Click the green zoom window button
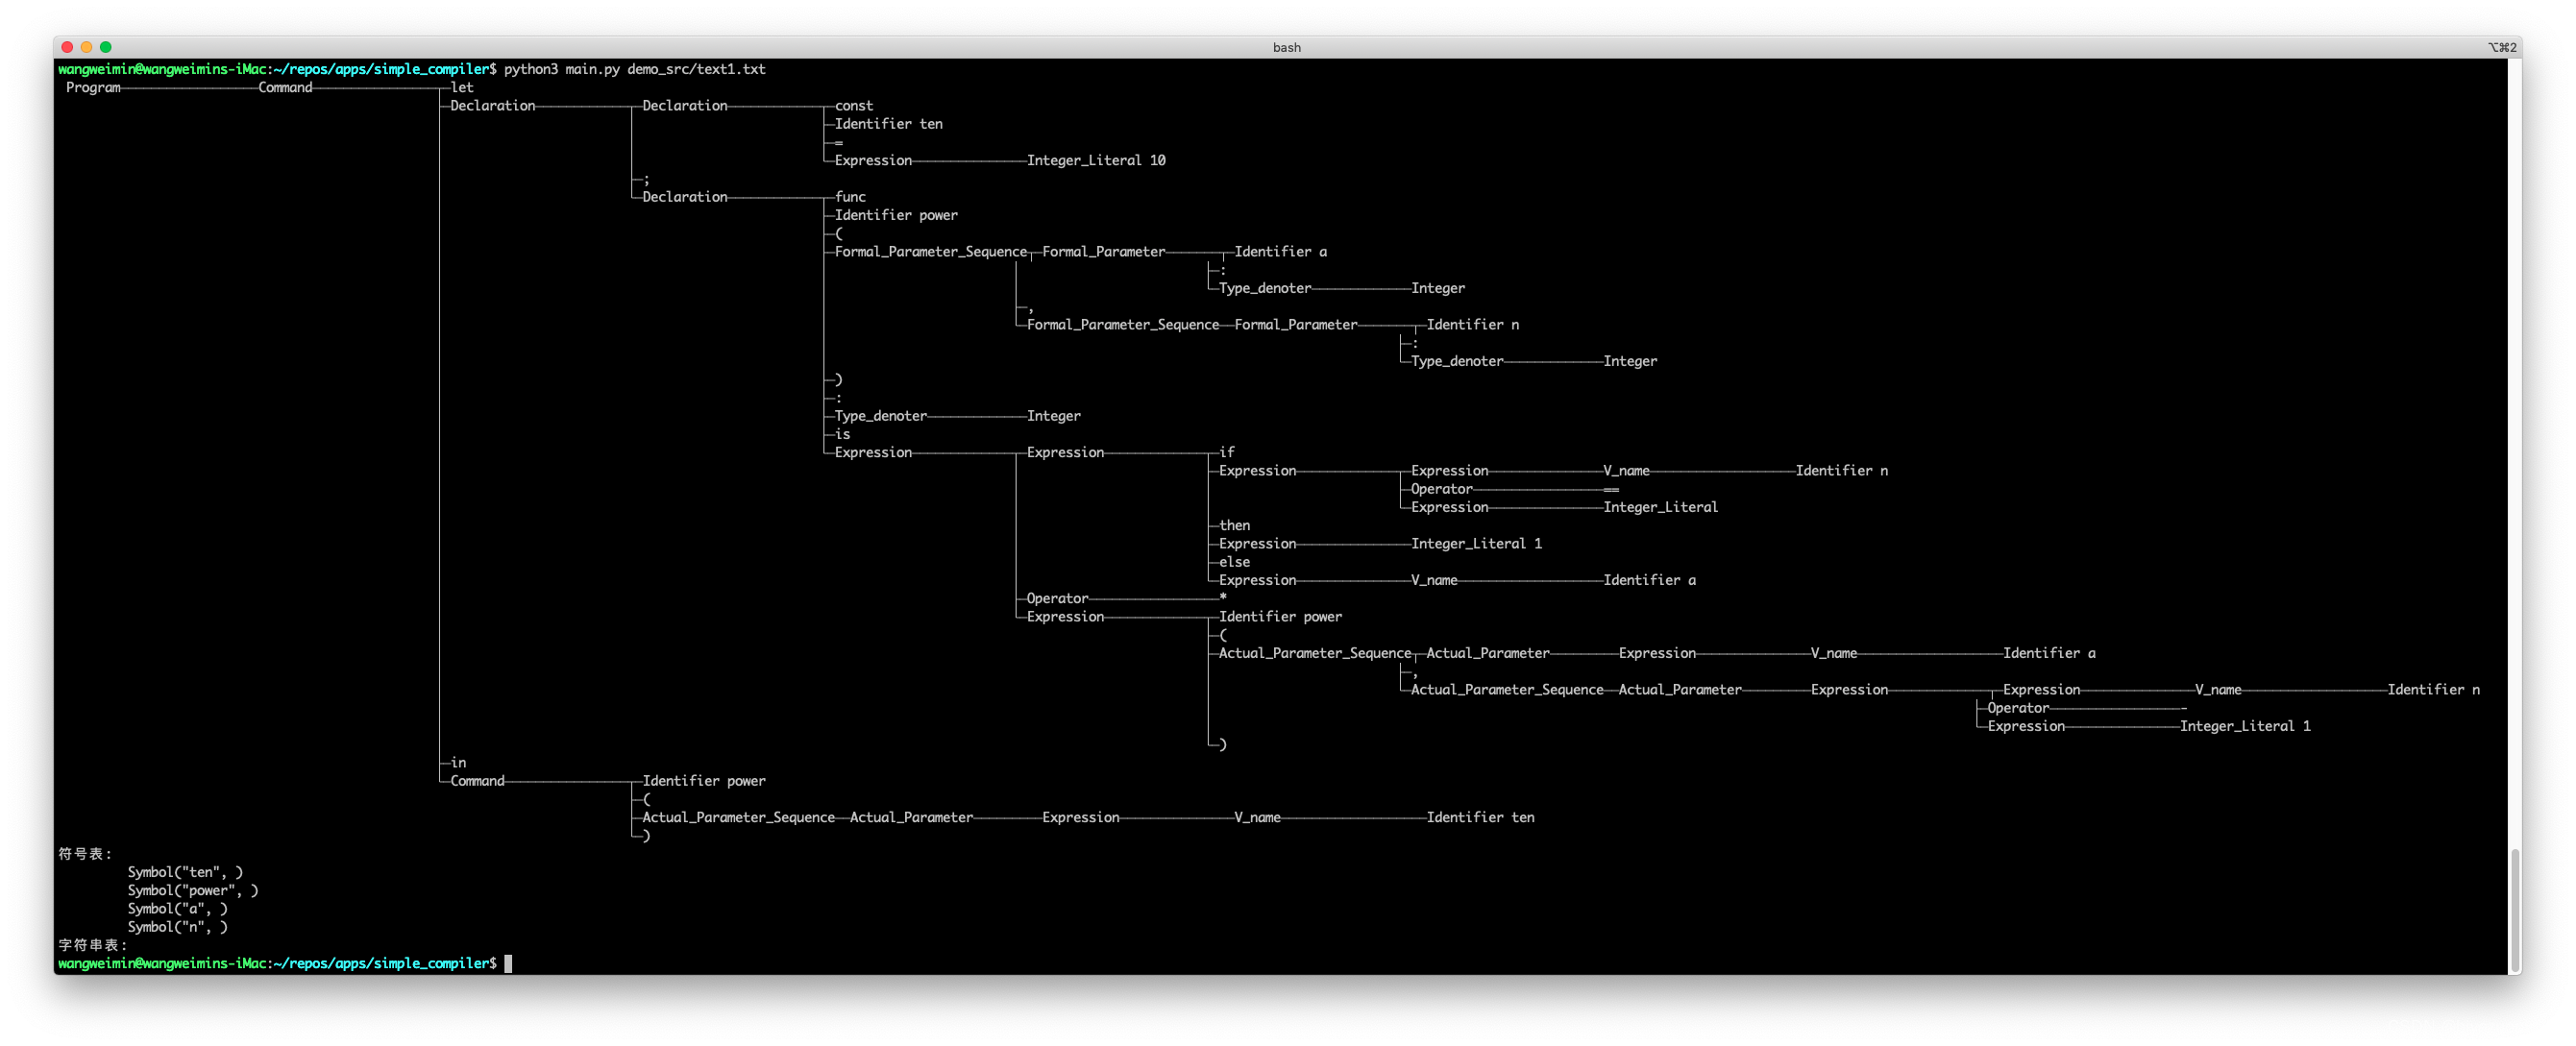The height and width of the screenshot is (1046, 2576). [105, 47]
